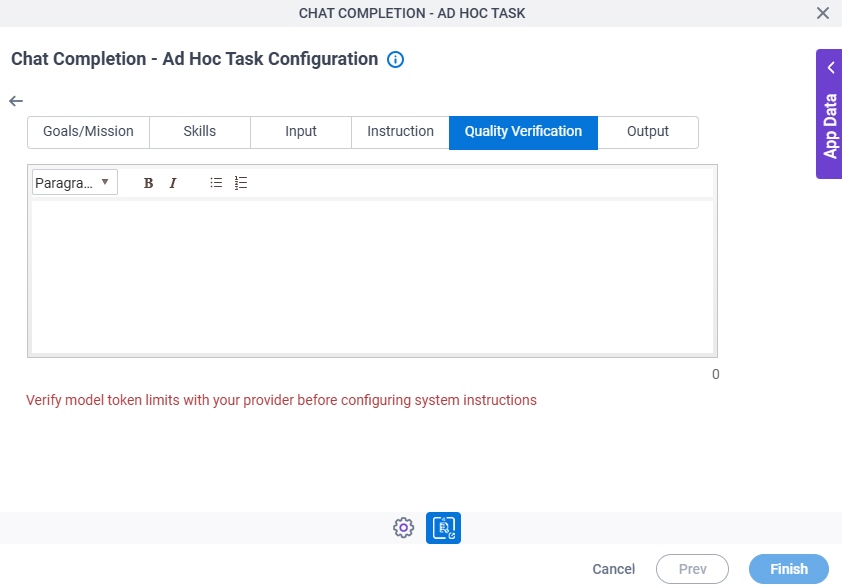
Task: Click the Cancel button
Action: point(613,569)
